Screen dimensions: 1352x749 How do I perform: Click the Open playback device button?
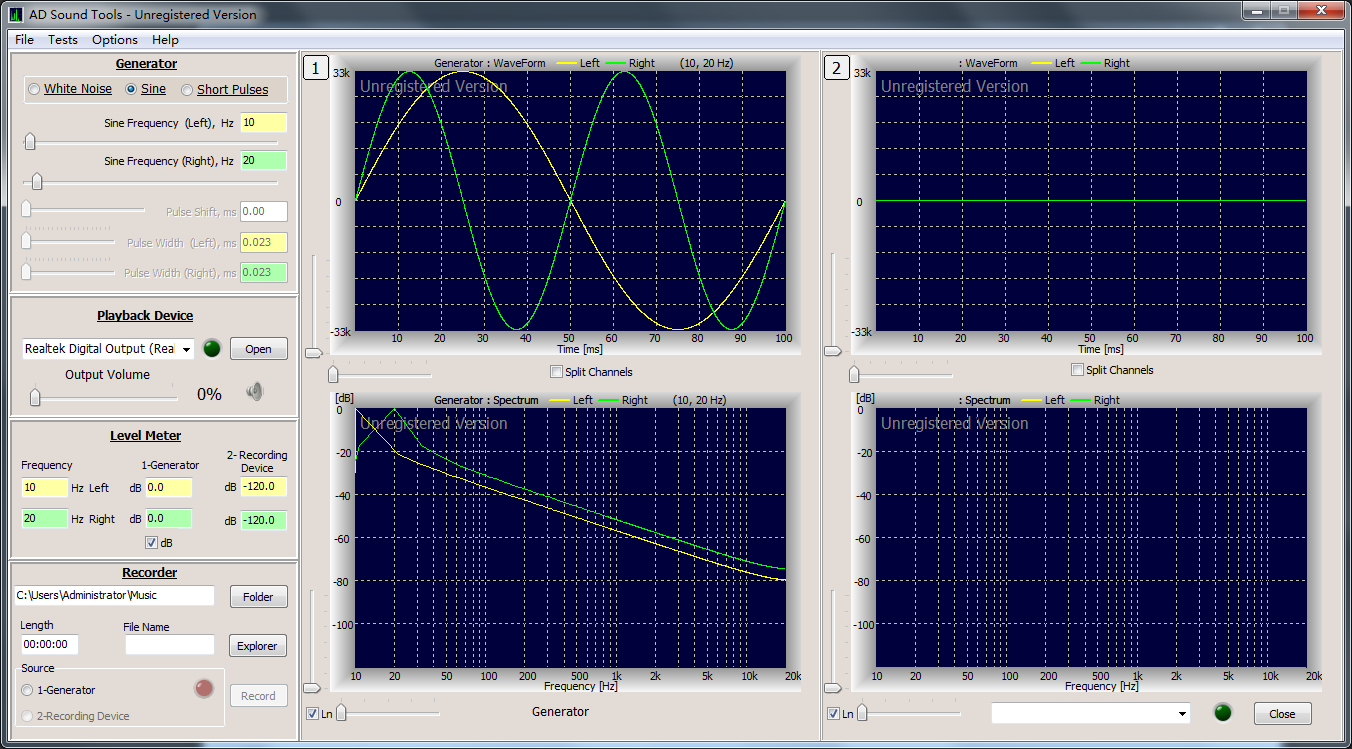tap(258, 349)
